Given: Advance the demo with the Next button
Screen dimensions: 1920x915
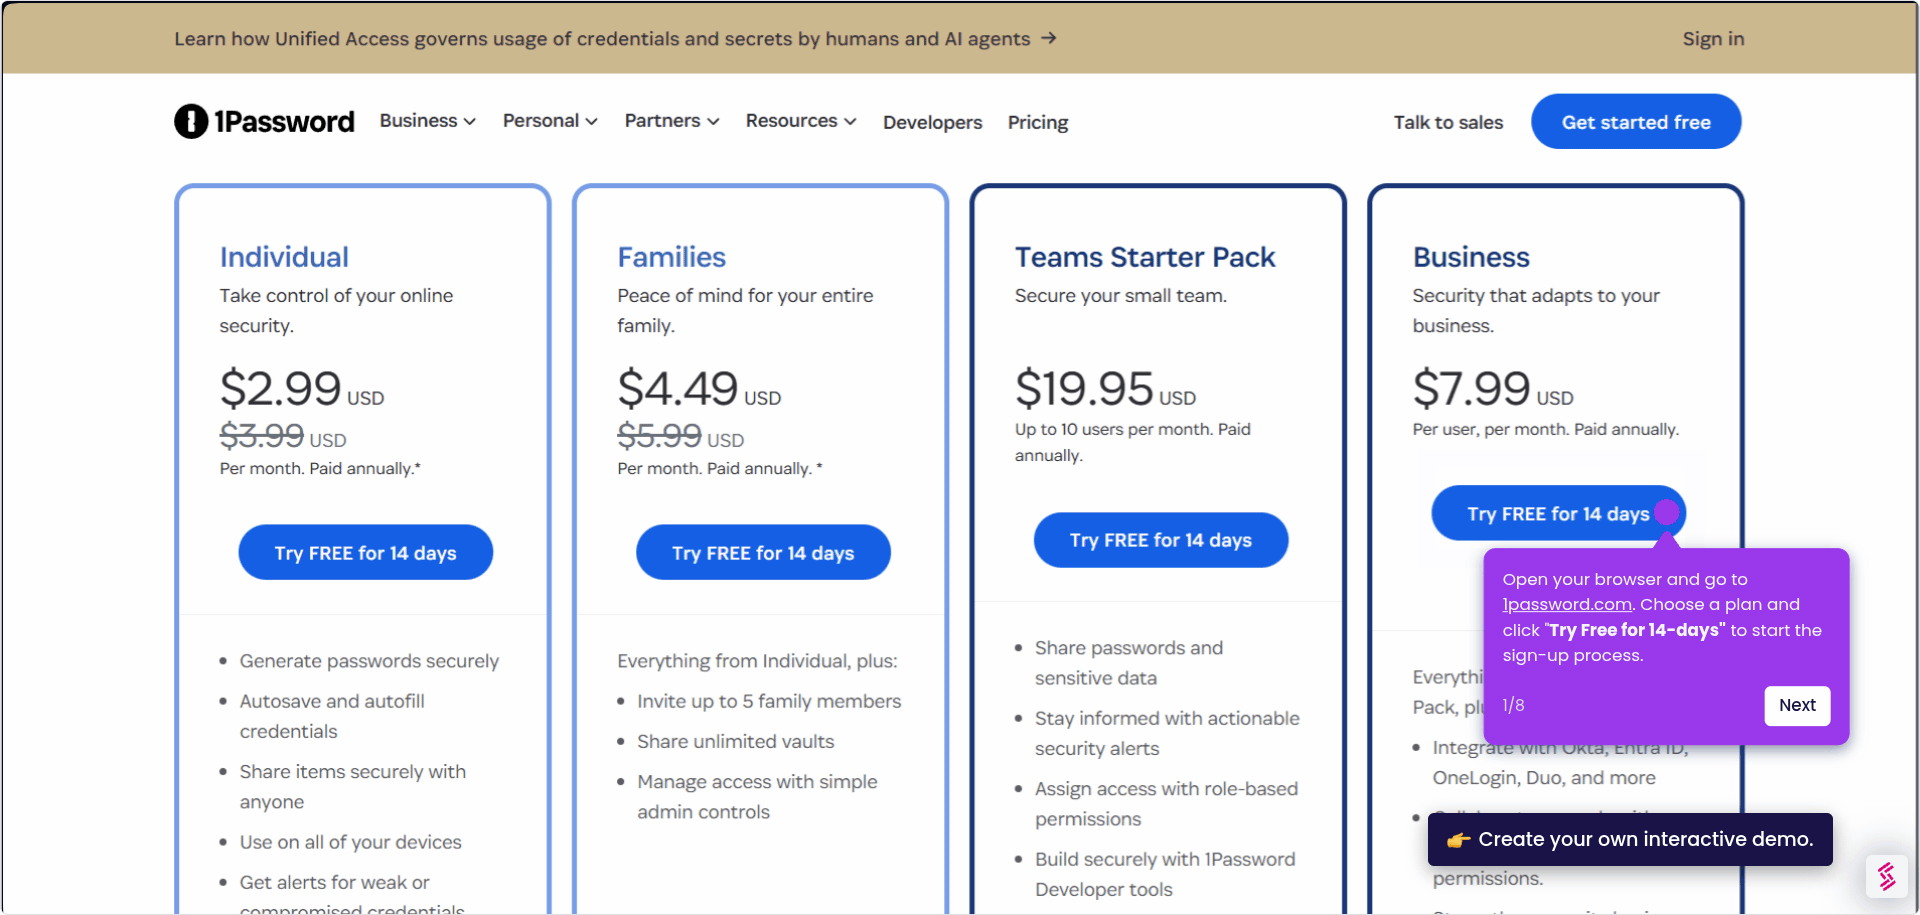Looking at the screenshot, I should pos(1797,705).
